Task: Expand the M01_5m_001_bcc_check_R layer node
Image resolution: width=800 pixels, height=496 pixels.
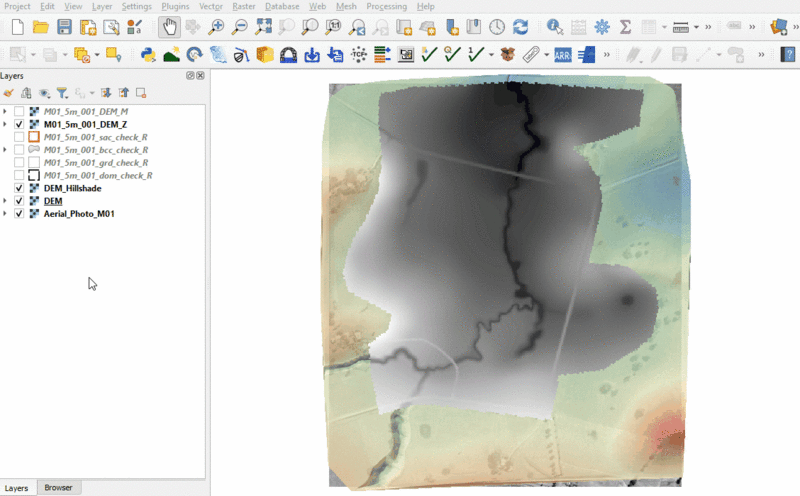Action: (6, 150)
